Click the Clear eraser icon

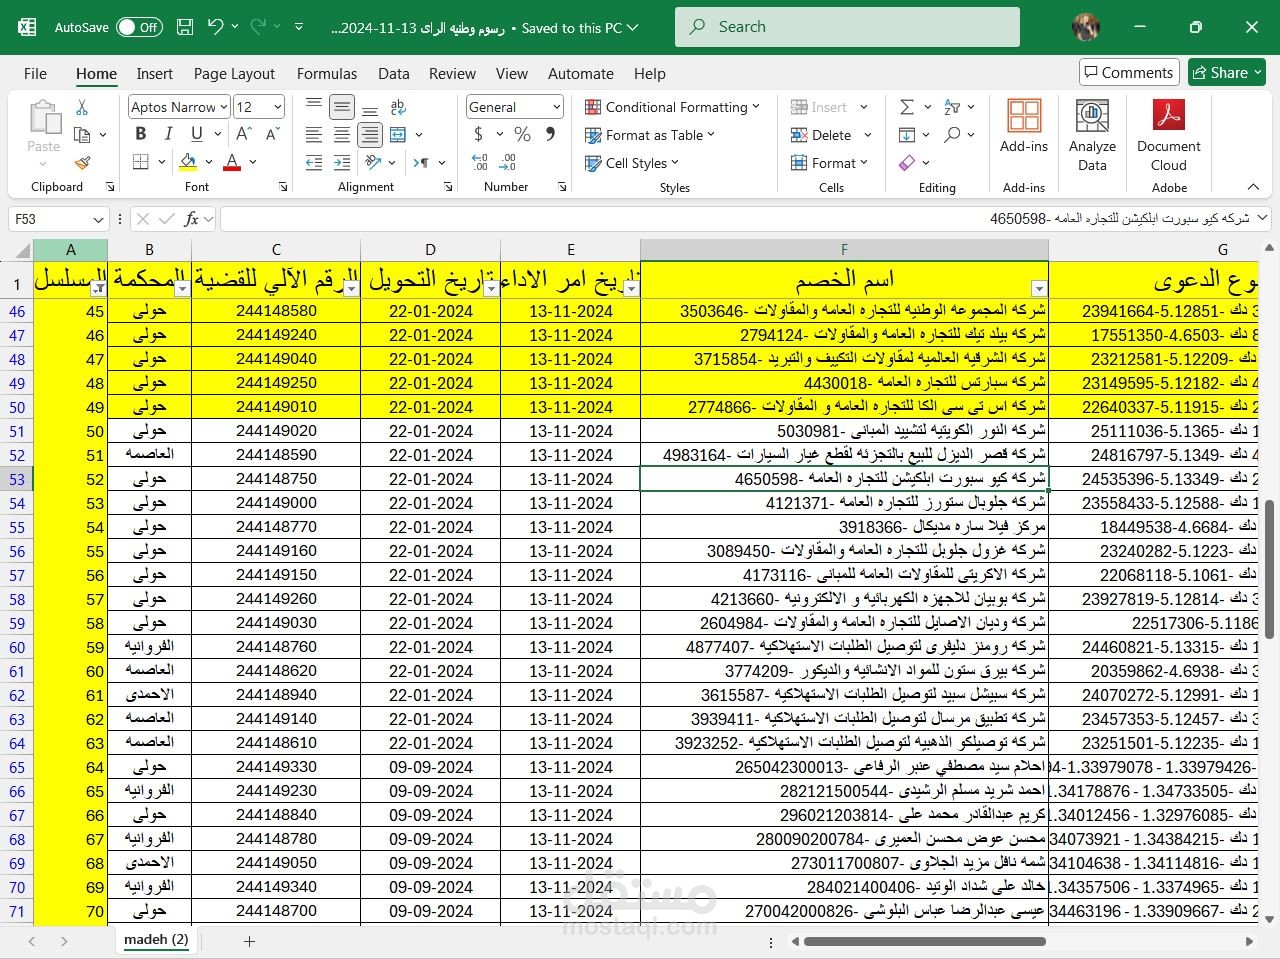(907, 162)
